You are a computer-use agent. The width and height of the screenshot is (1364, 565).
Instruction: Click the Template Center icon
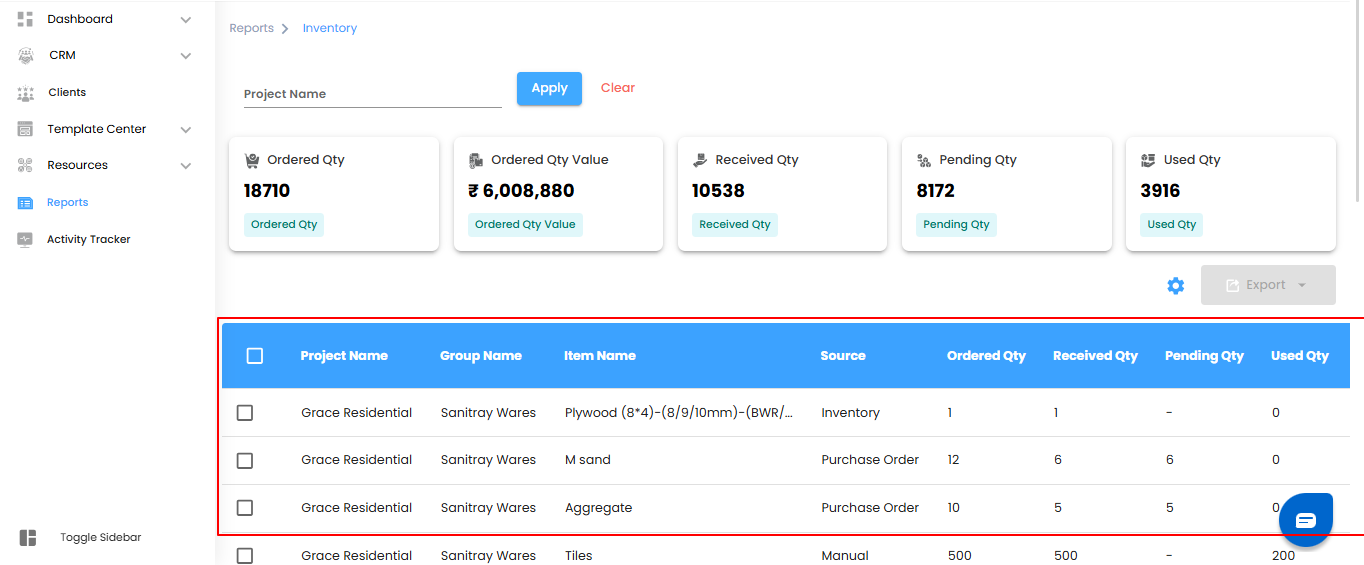[26, 129]
